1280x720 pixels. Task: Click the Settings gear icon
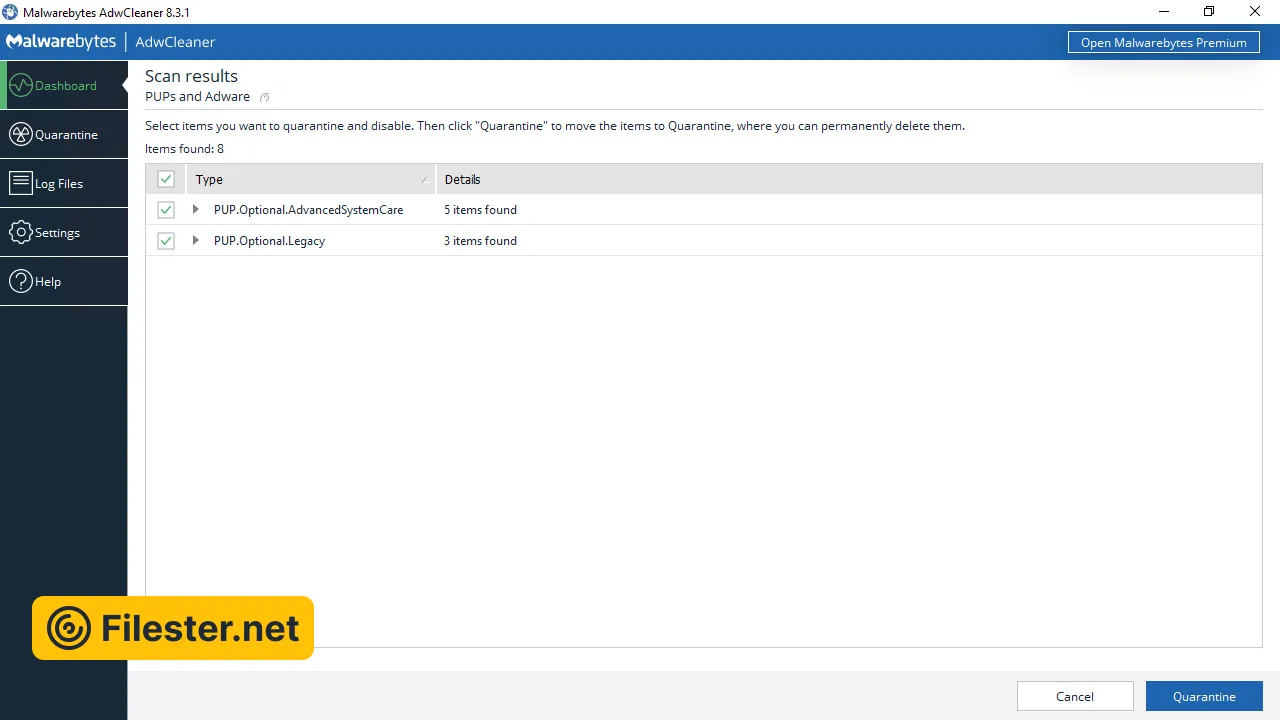coord(21,232)
